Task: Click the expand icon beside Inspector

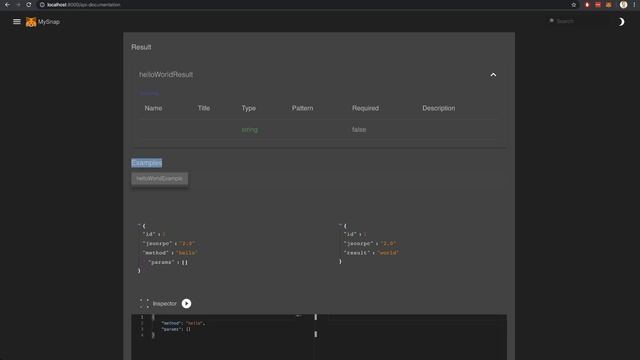Action: tap(144, 304)
